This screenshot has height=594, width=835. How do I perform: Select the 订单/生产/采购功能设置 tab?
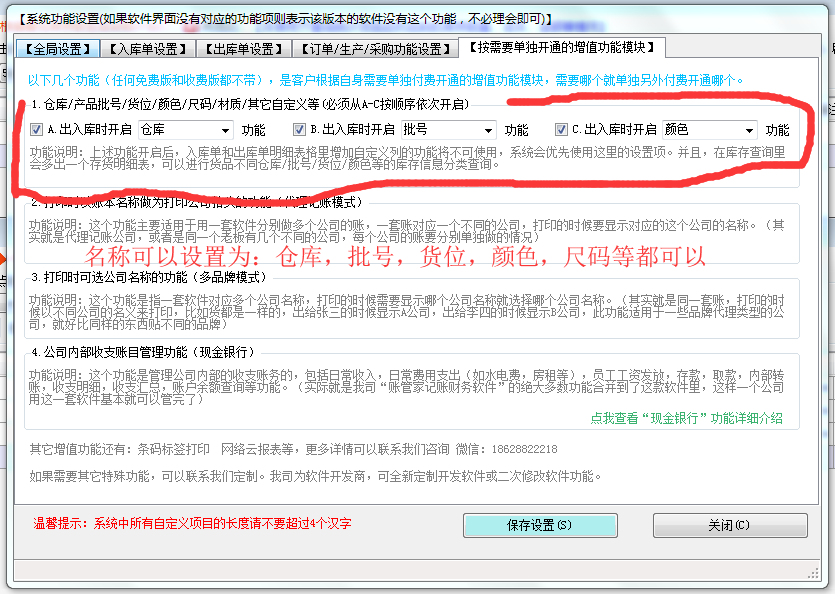(375, 49)
